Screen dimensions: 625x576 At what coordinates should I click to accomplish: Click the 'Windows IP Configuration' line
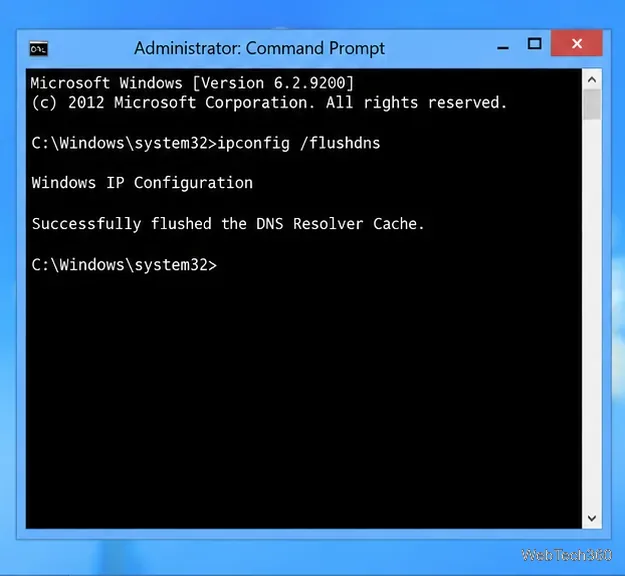coord(142,183)
